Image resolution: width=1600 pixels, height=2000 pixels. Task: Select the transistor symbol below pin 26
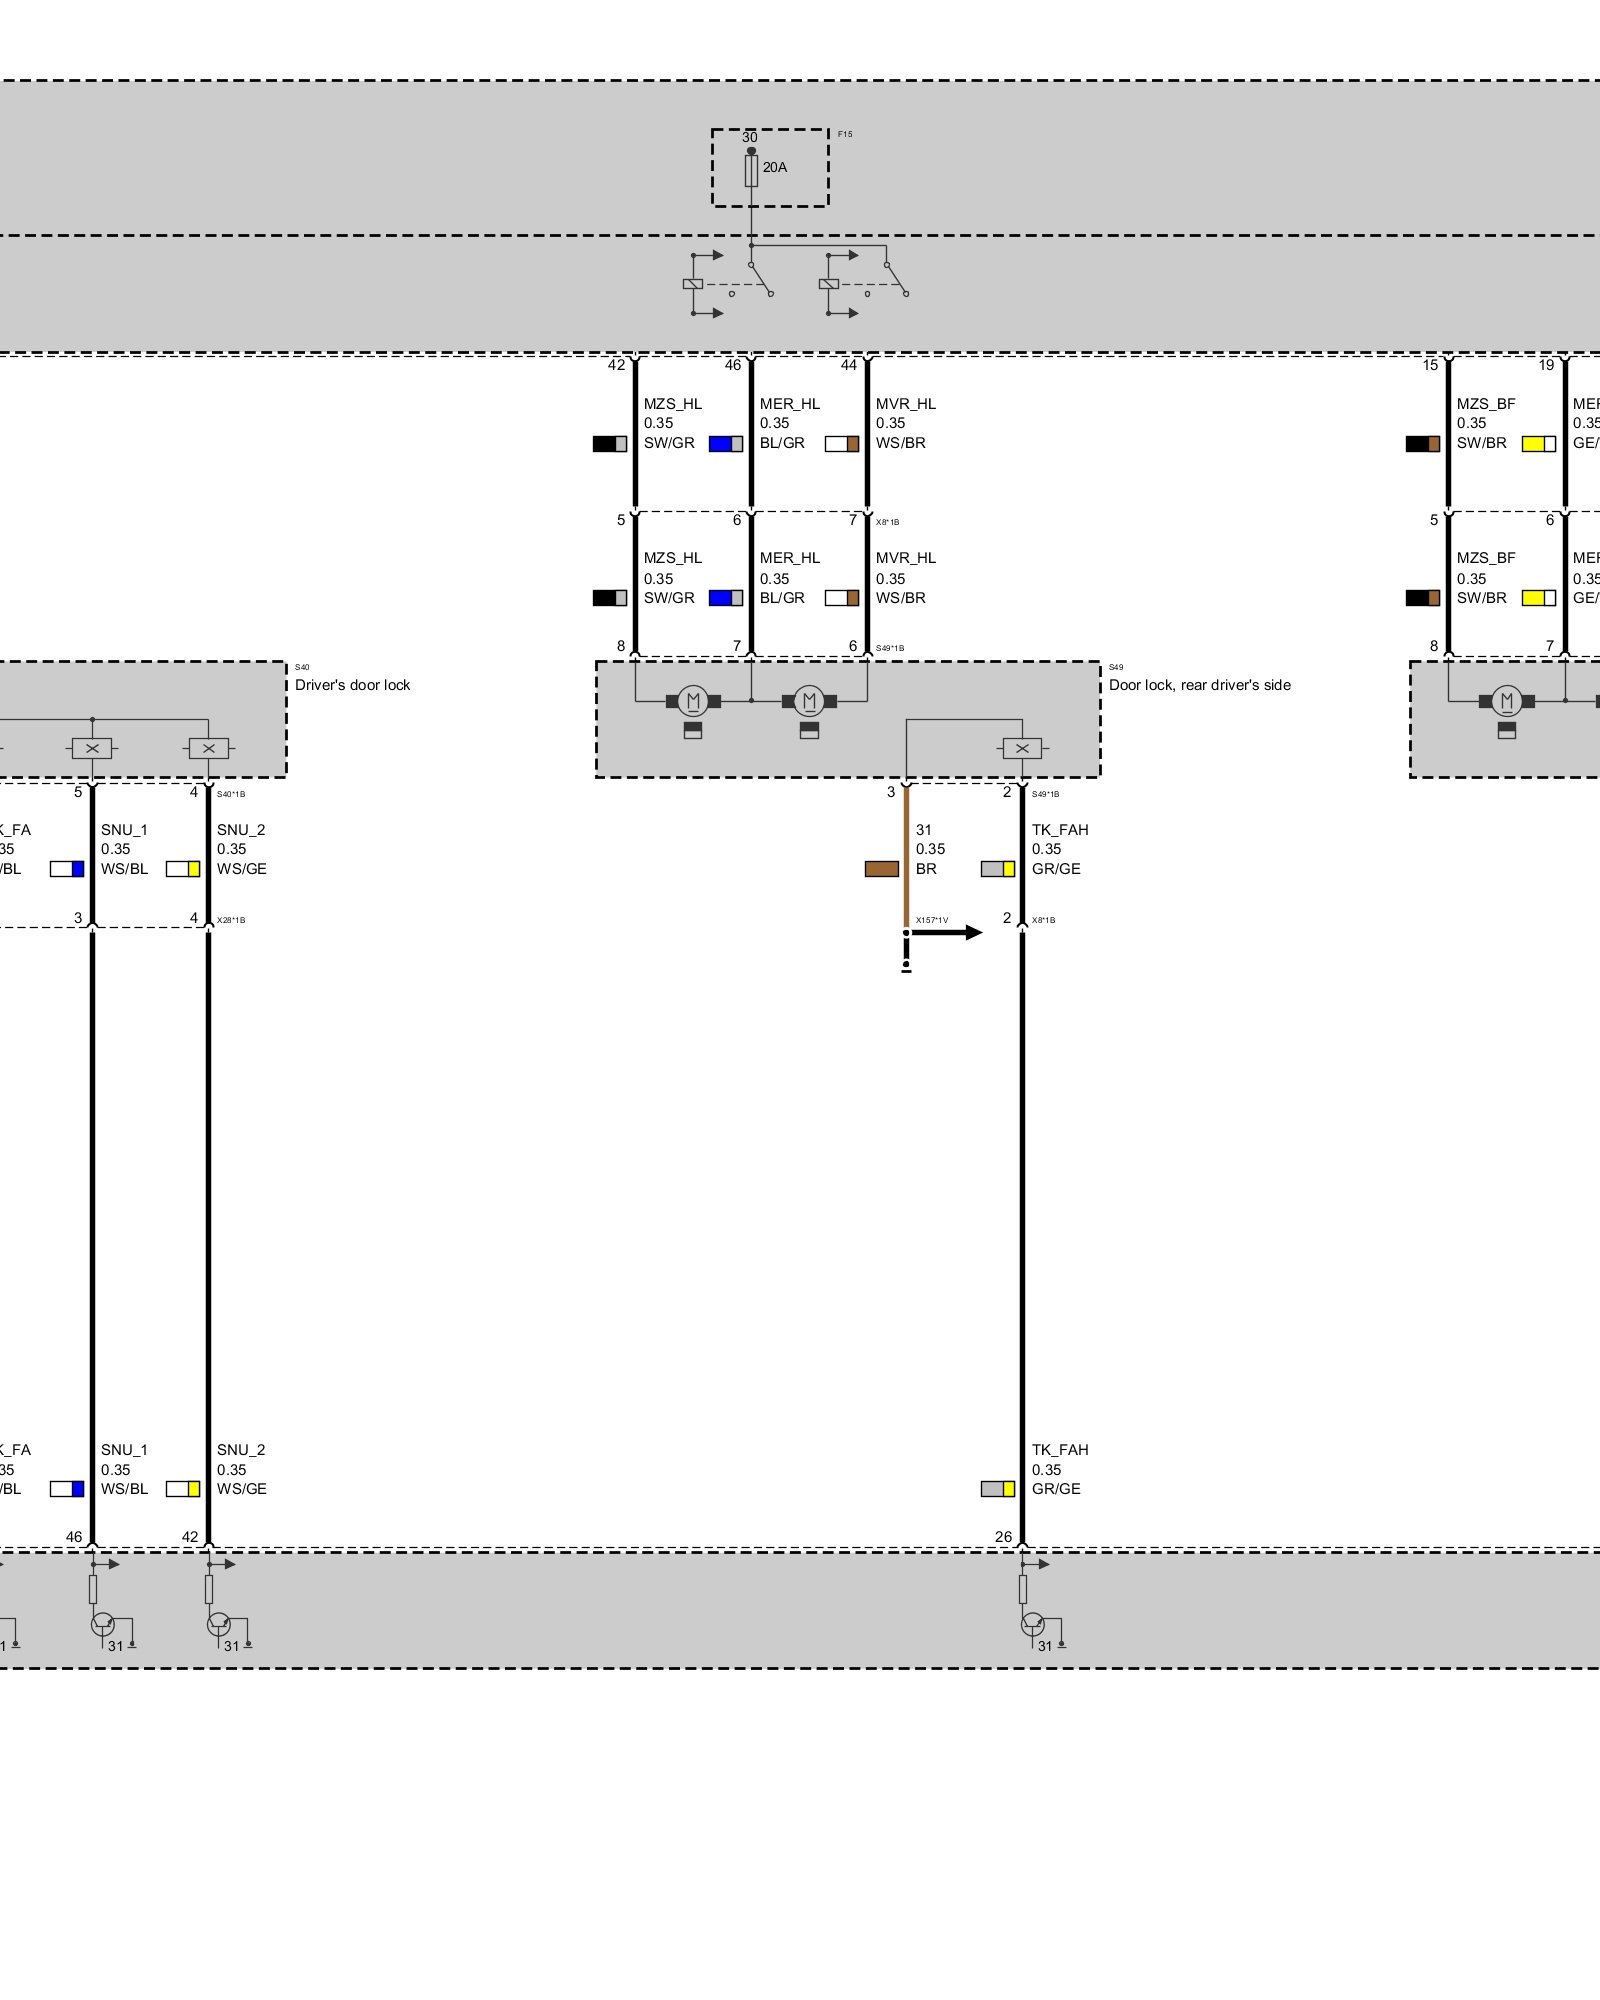click(1031, 1624)
